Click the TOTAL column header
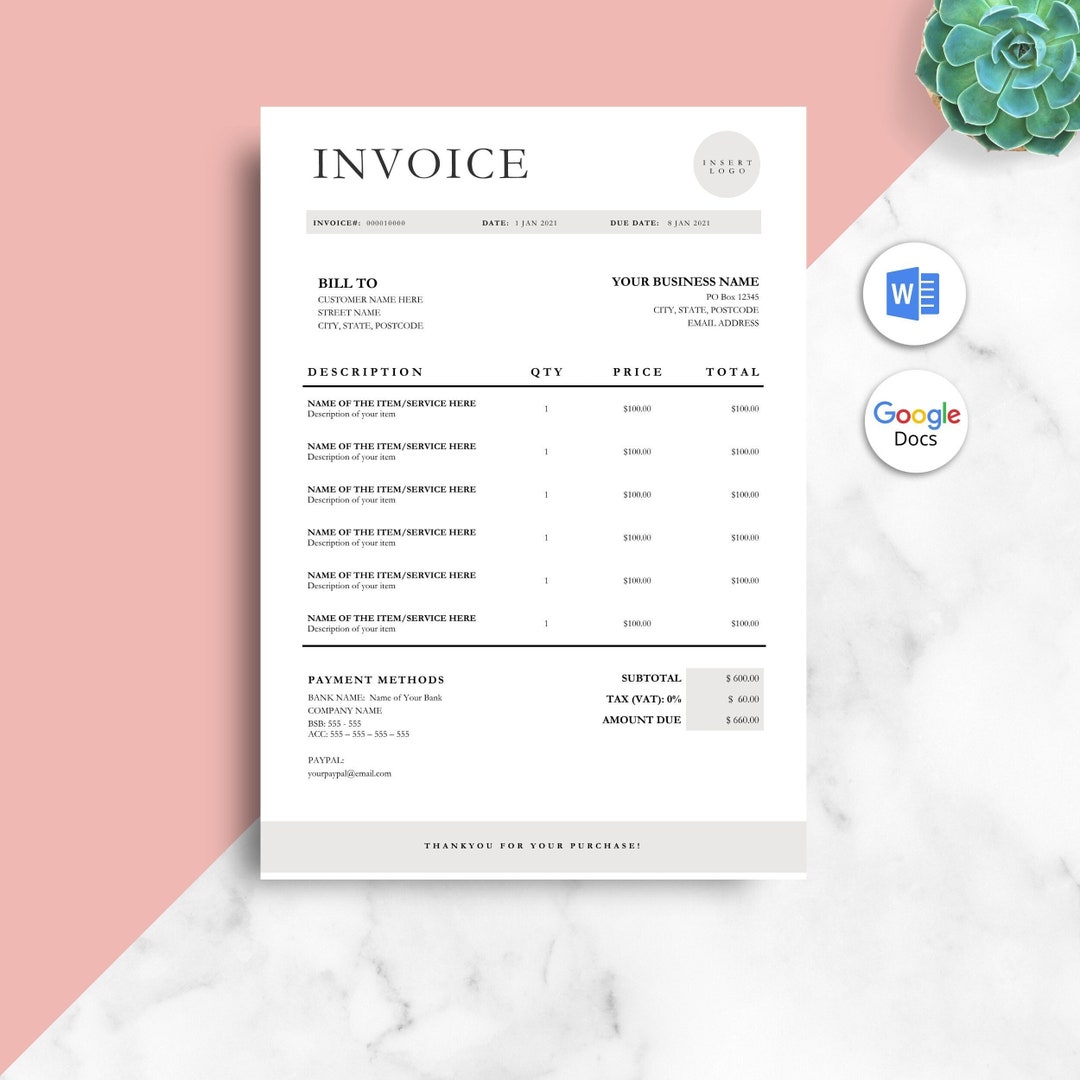The width and height of the screenshot is (1080, 1080). coord(733,371)
